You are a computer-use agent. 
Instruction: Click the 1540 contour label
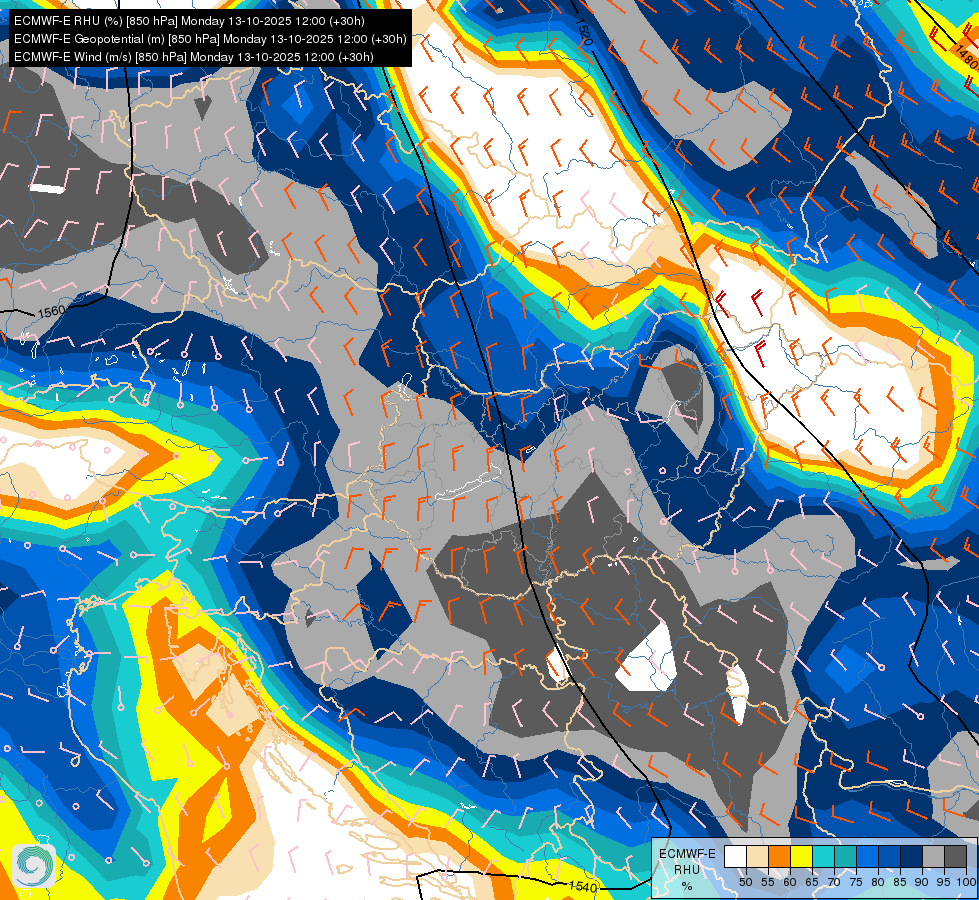583,886
